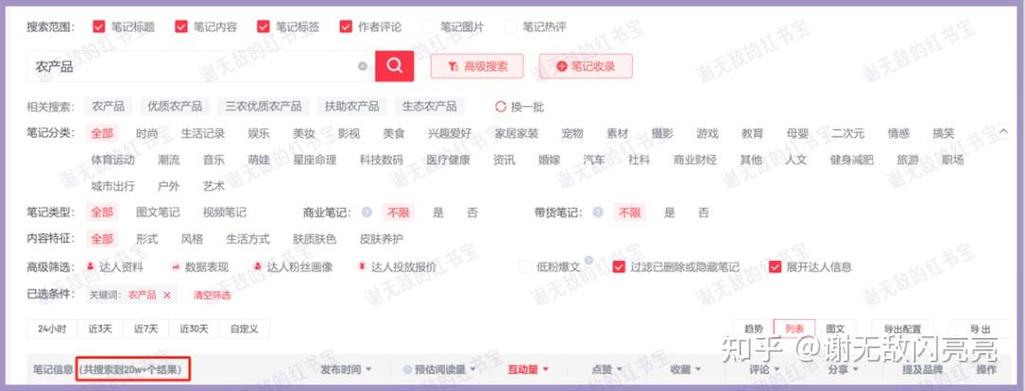Expand the 数据表现 advanced filter

click(200, 267)
